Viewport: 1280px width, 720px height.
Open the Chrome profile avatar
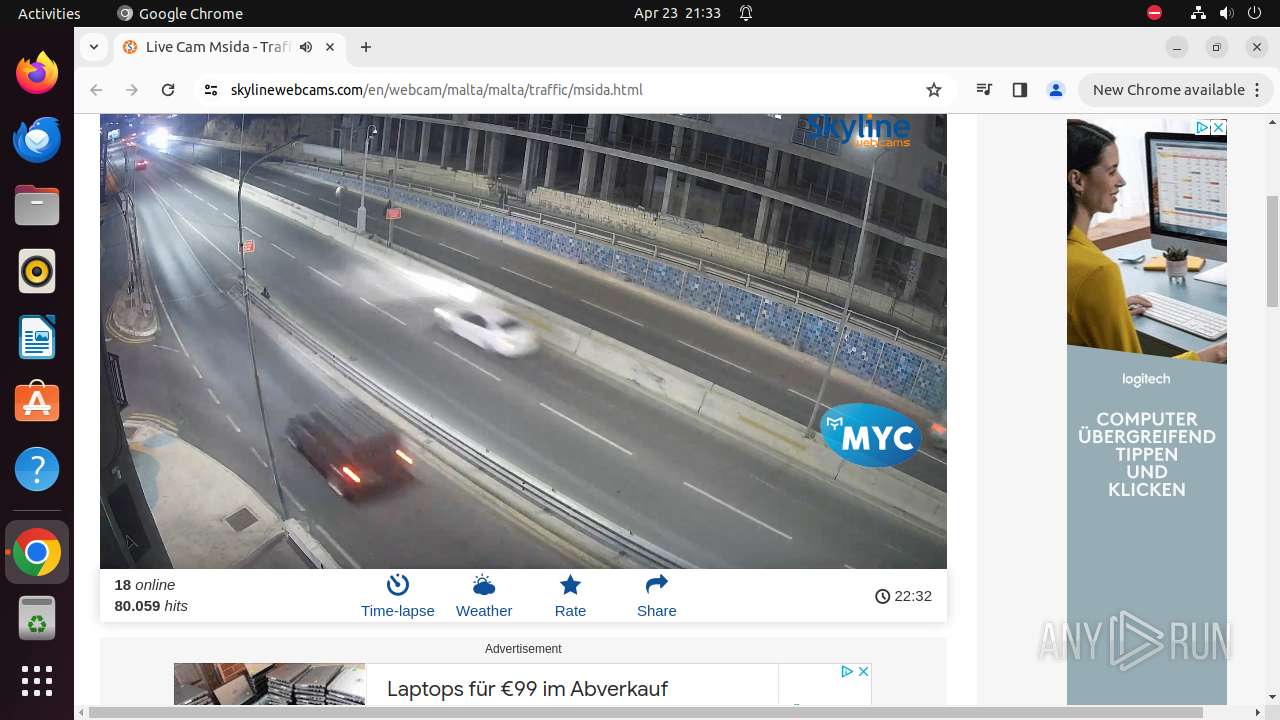[1056, 90]
